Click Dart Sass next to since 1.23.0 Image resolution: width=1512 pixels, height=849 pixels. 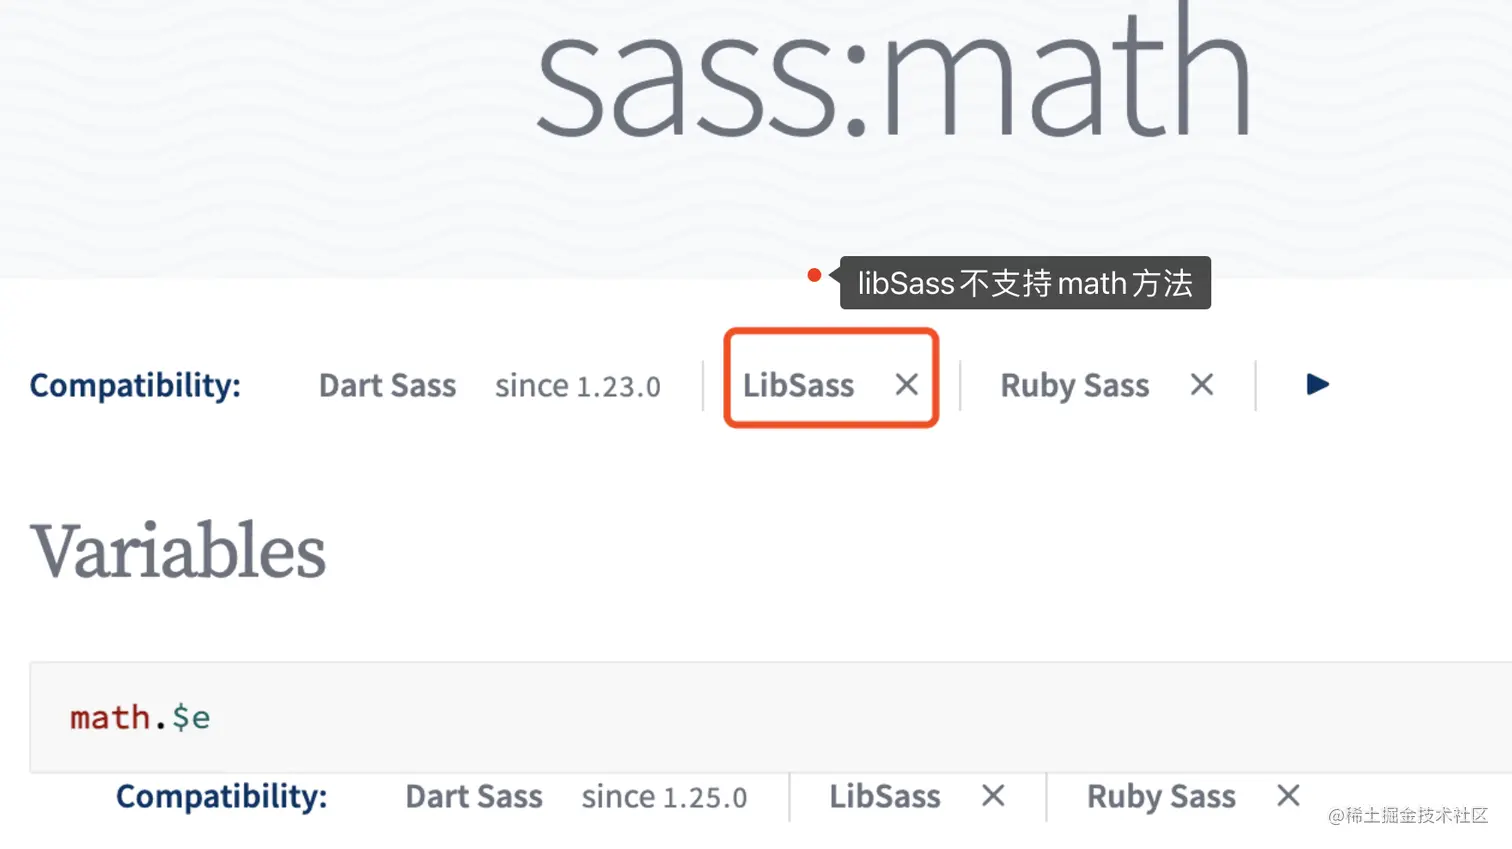tap(387, 386)
